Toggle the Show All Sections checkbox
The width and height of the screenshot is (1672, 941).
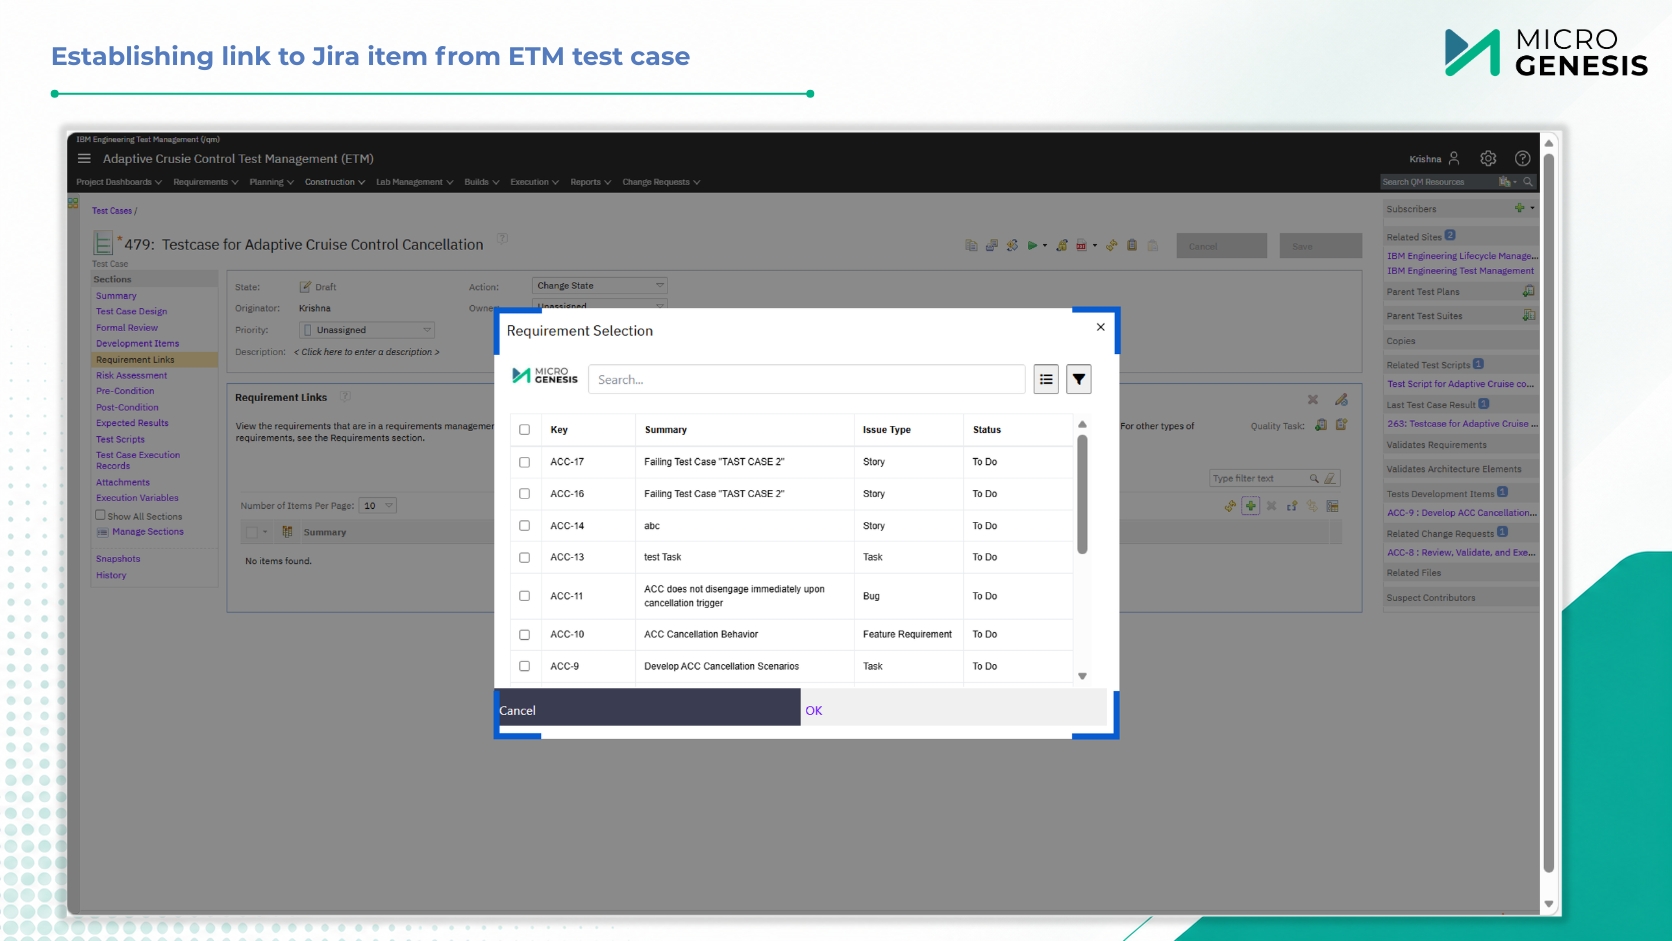100,515
